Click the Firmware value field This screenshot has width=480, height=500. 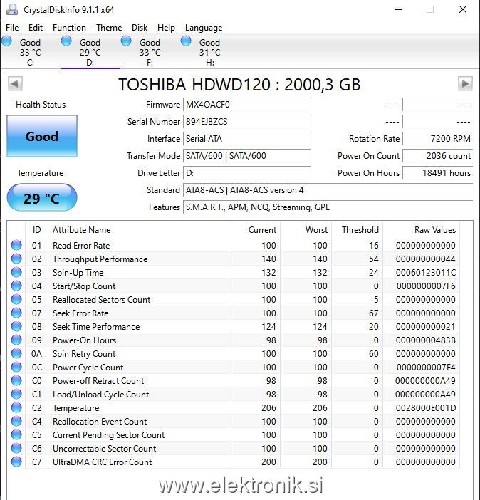click(247, 105)
